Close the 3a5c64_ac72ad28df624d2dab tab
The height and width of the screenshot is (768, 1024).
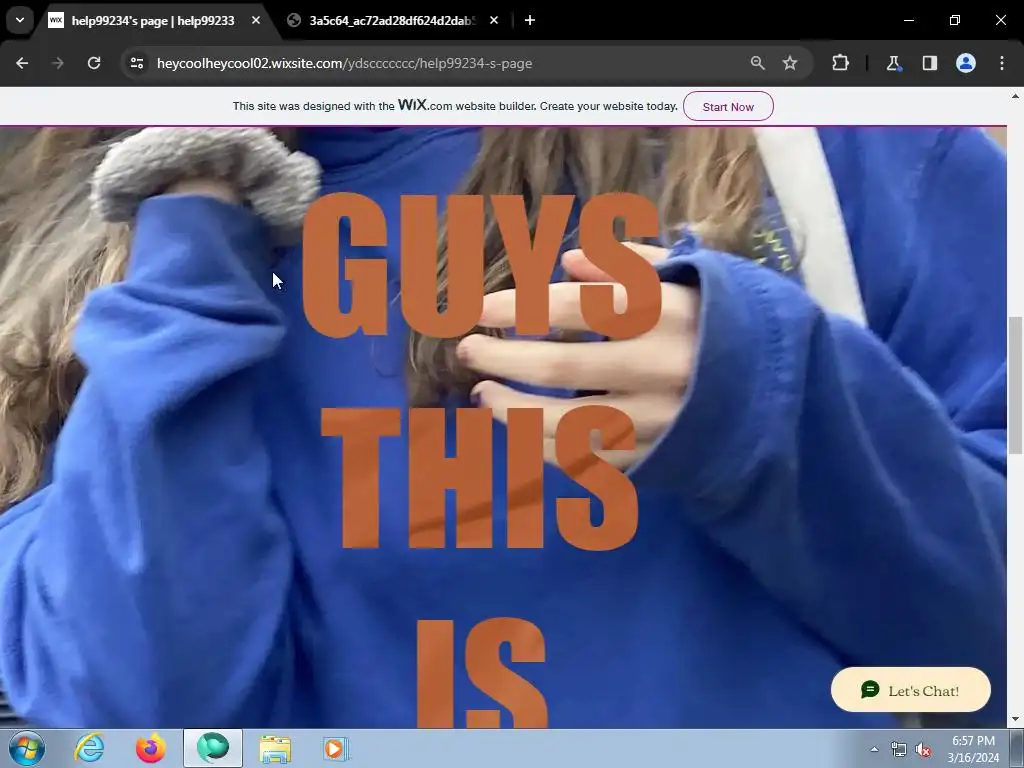pos(494,21)
